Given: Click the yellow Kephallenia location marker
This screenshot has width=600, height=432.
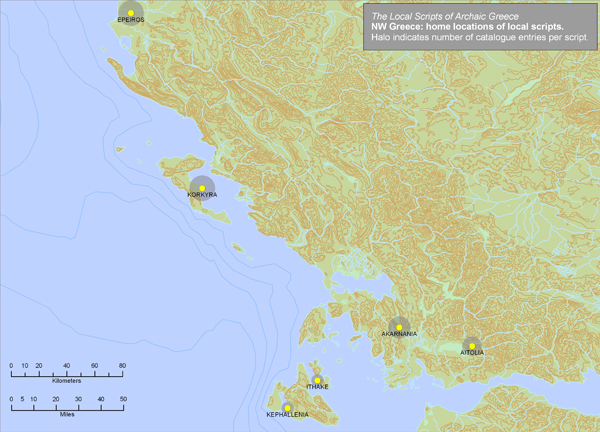Looking at the screenshot, I should (287, 408).
